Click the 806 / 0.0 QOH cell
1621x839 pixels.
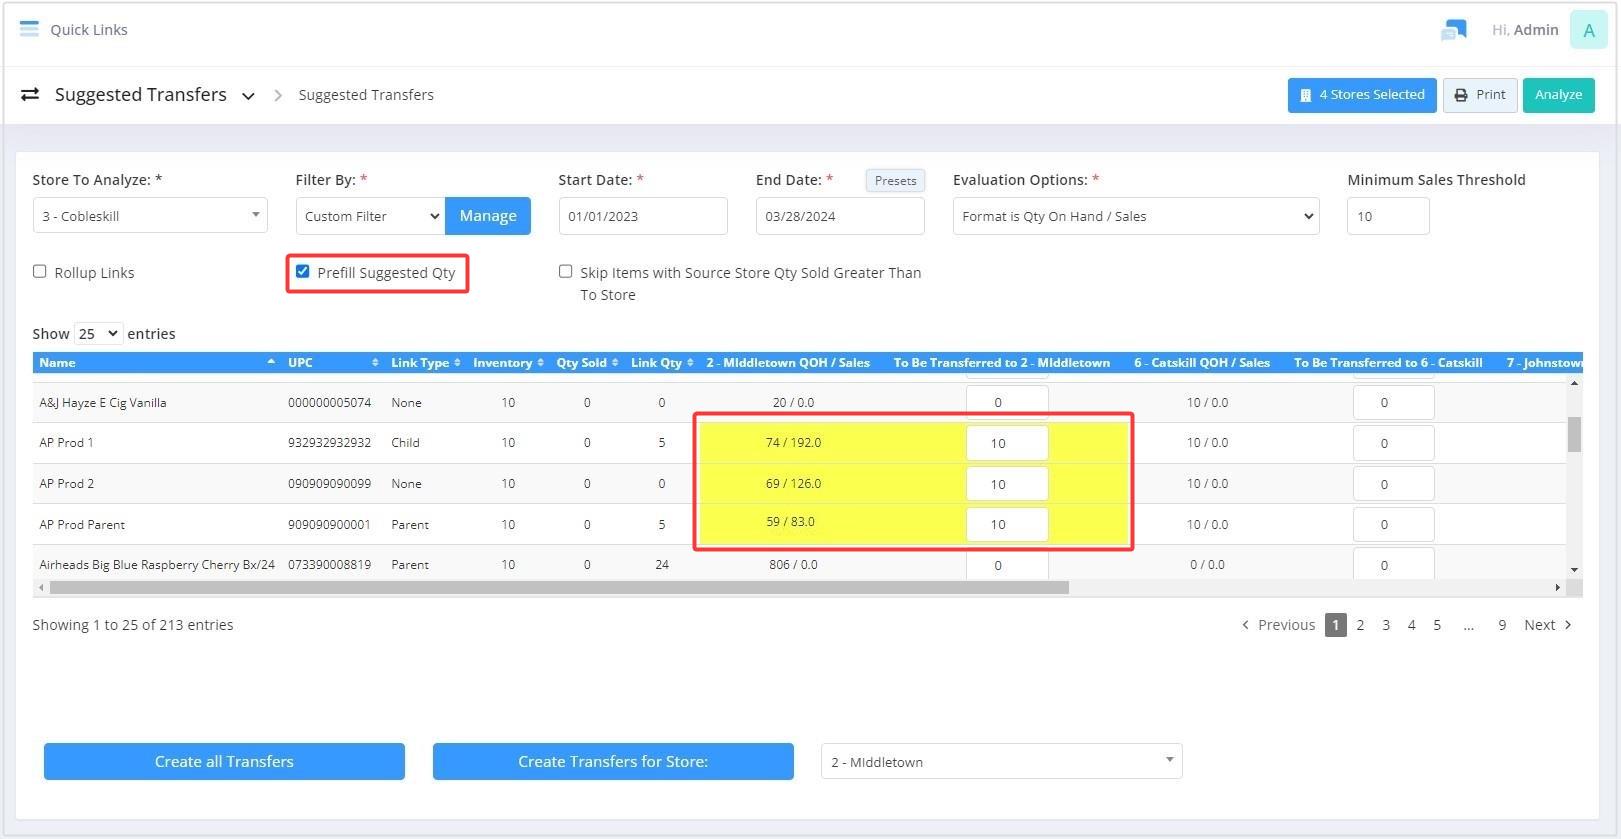click(793, 564)
